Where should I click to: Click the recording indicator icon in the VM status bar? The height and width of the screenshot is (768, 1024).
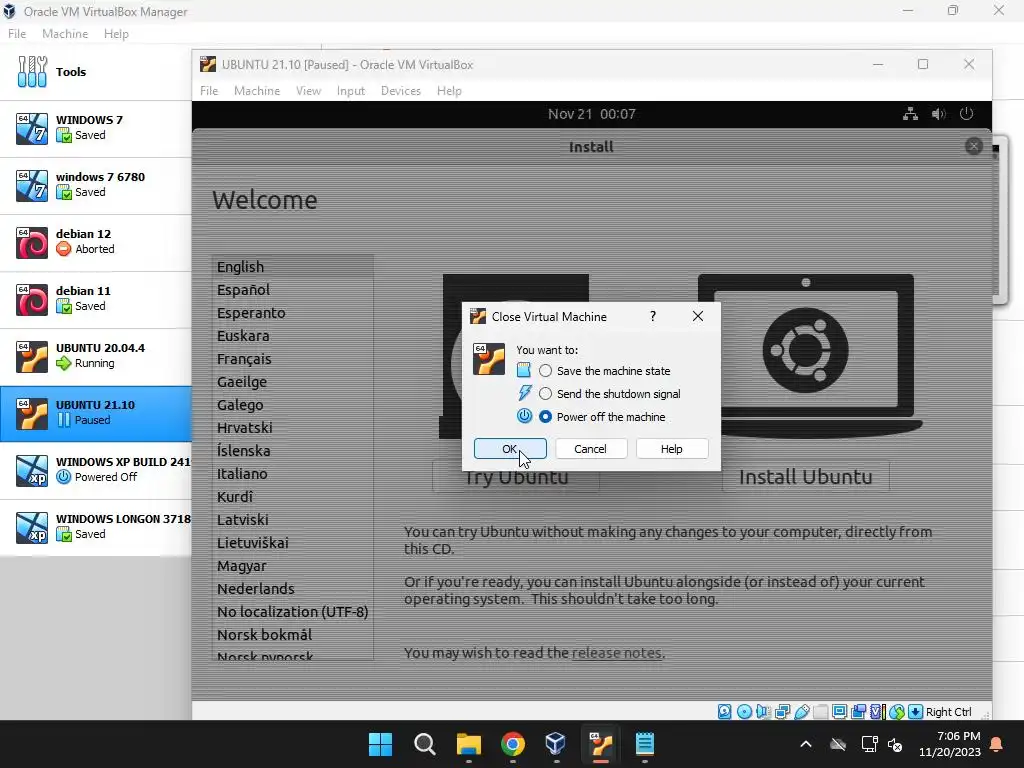[x=859, y=712]
